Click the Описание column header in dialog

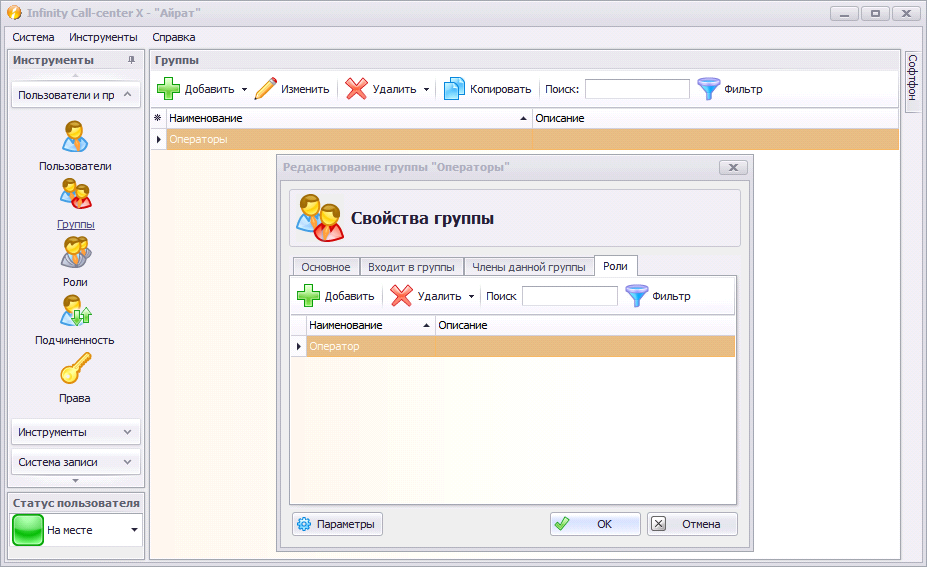(x=585, y=325)
